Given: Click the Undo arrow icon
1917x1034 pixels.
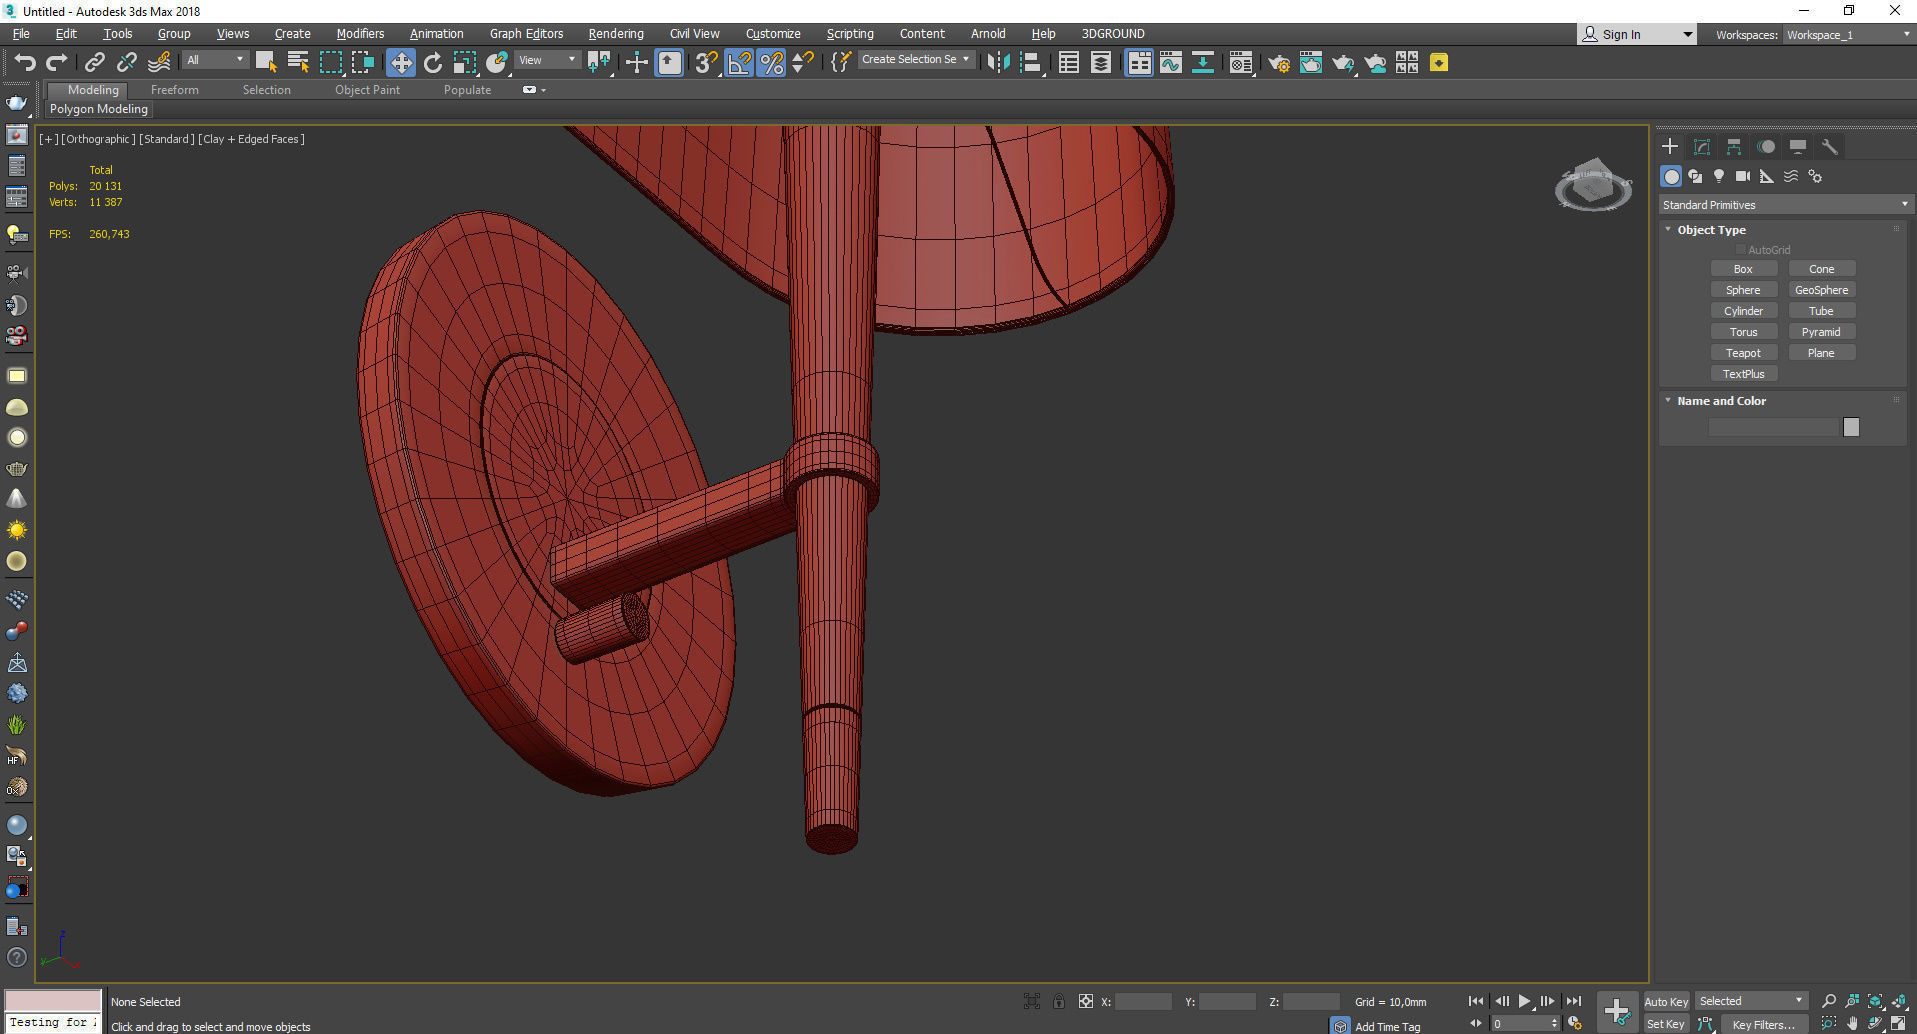Looking at the screenshot, I should [x=24, y=63].
